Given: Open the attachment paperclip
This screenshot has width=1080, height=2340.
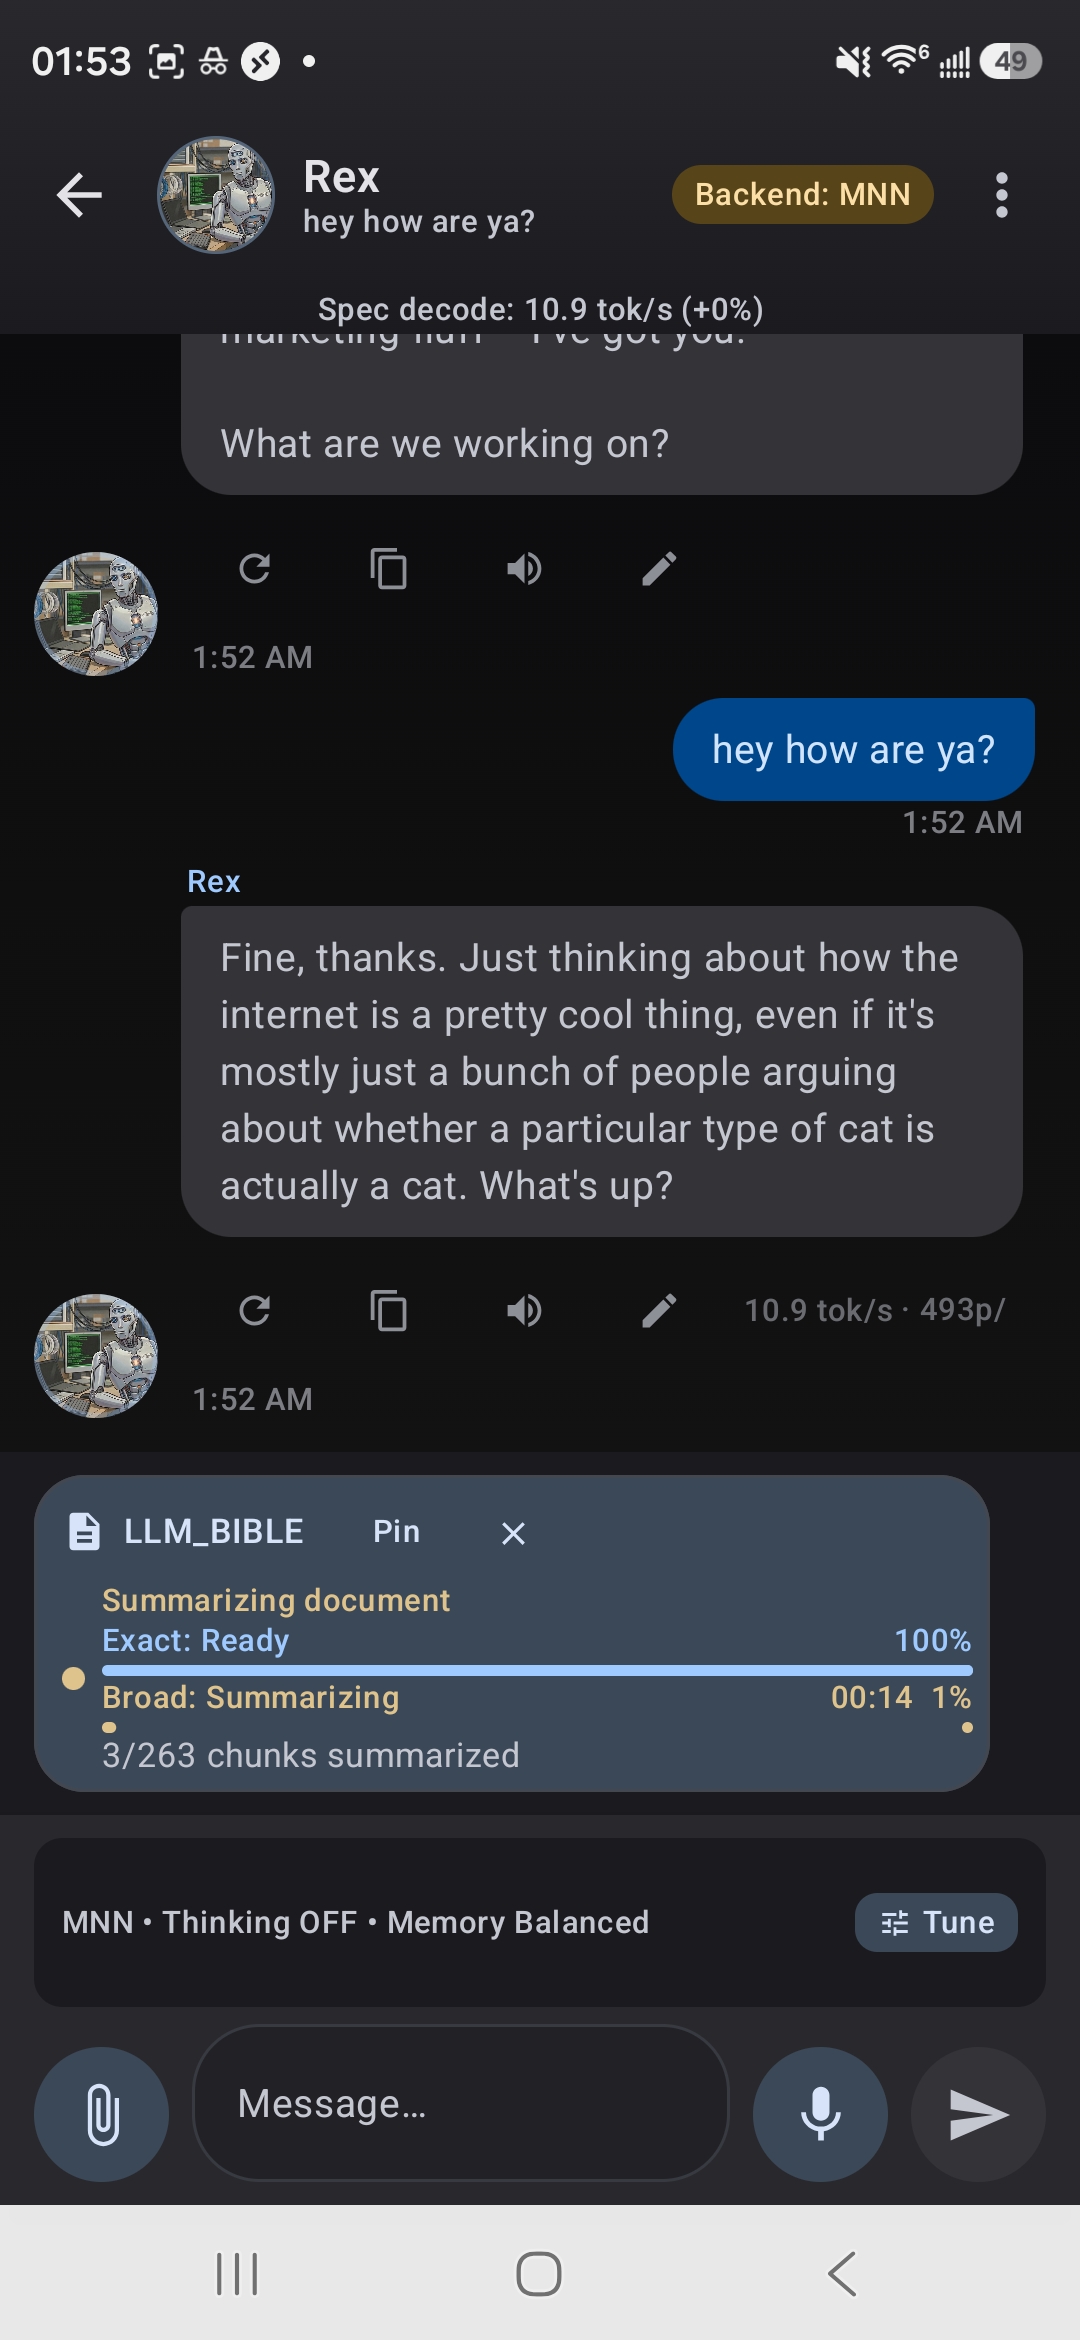Looking at the screenshot, I should 100,2114.
